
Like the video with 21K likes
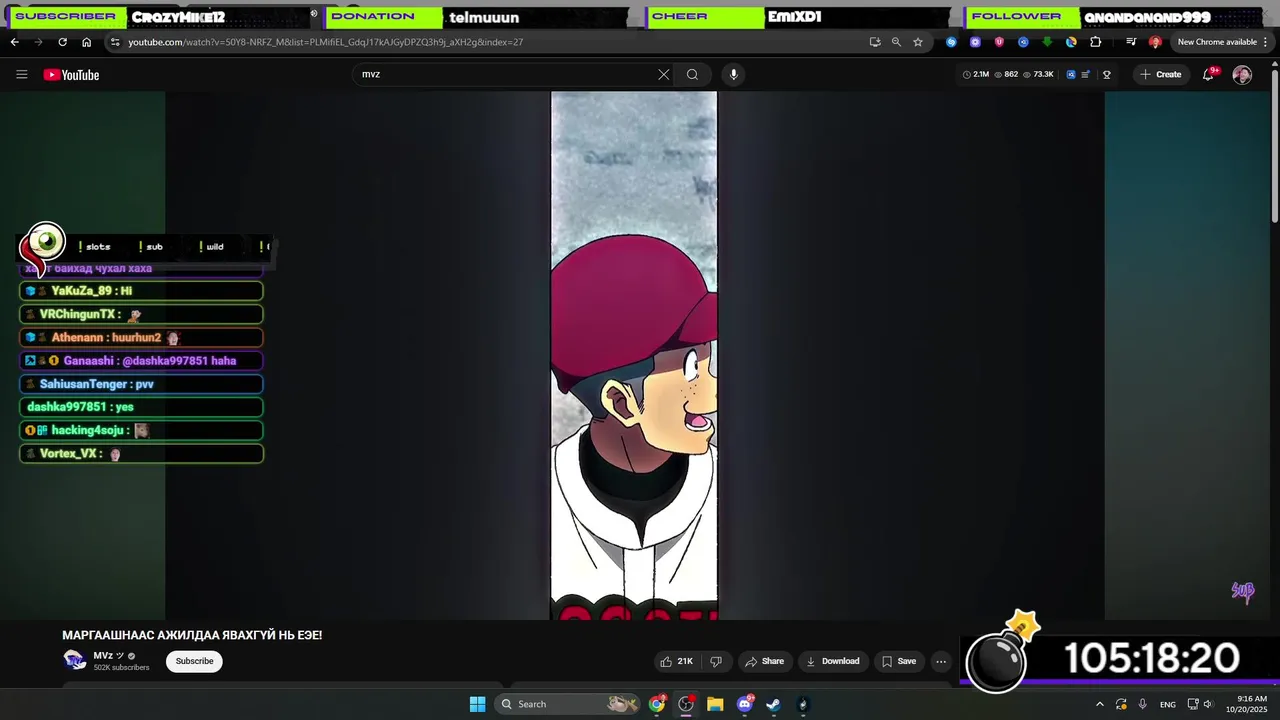[676, 661]
